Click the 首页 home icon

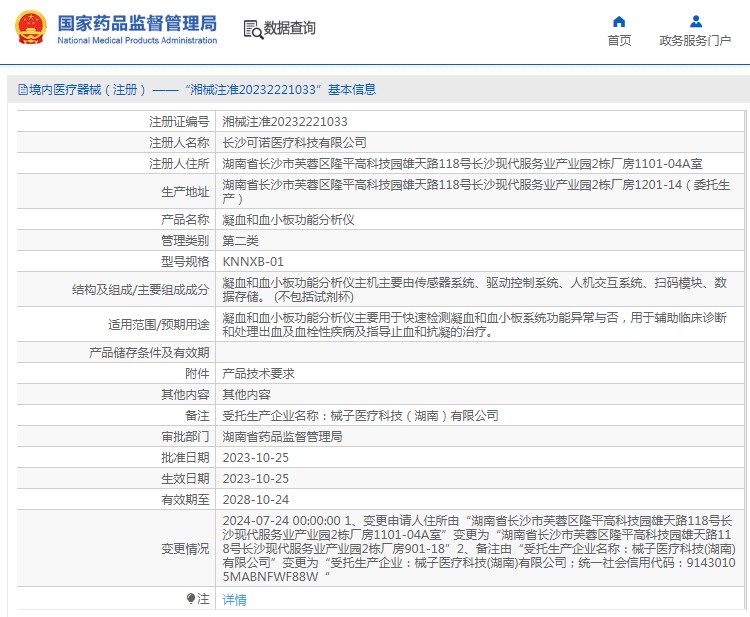click(619, 22)
